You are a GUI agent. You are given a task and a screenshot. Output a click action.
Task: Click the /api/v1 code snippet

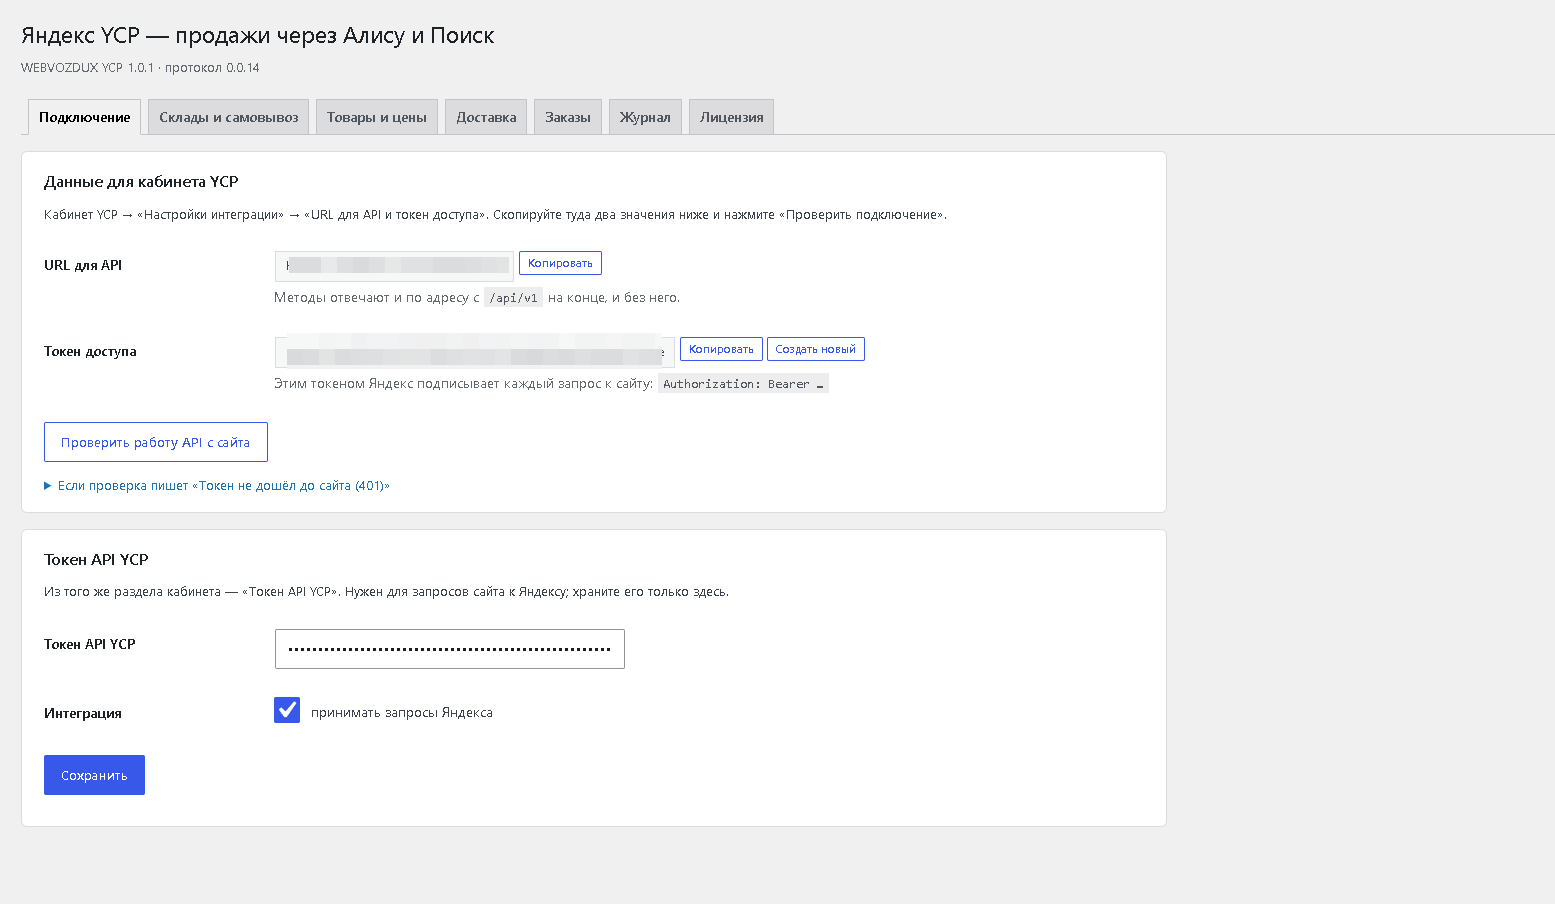pos(513,298)
